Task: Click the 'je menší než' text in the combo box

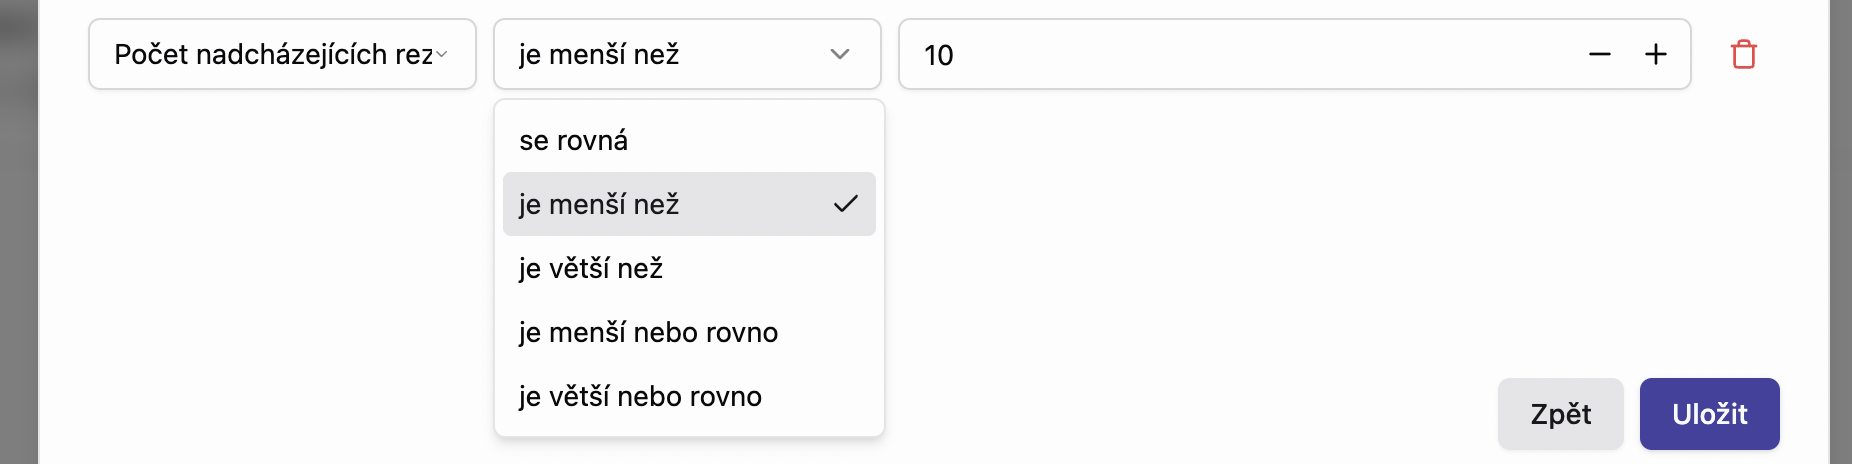Action: point(599,54)
